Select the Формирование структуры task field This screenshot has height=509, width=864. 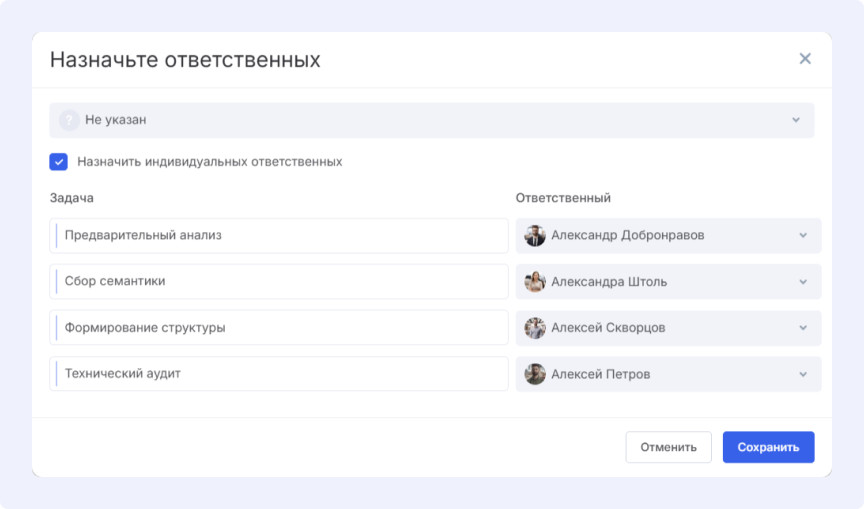pyautogui.click(x=280, y=328)
